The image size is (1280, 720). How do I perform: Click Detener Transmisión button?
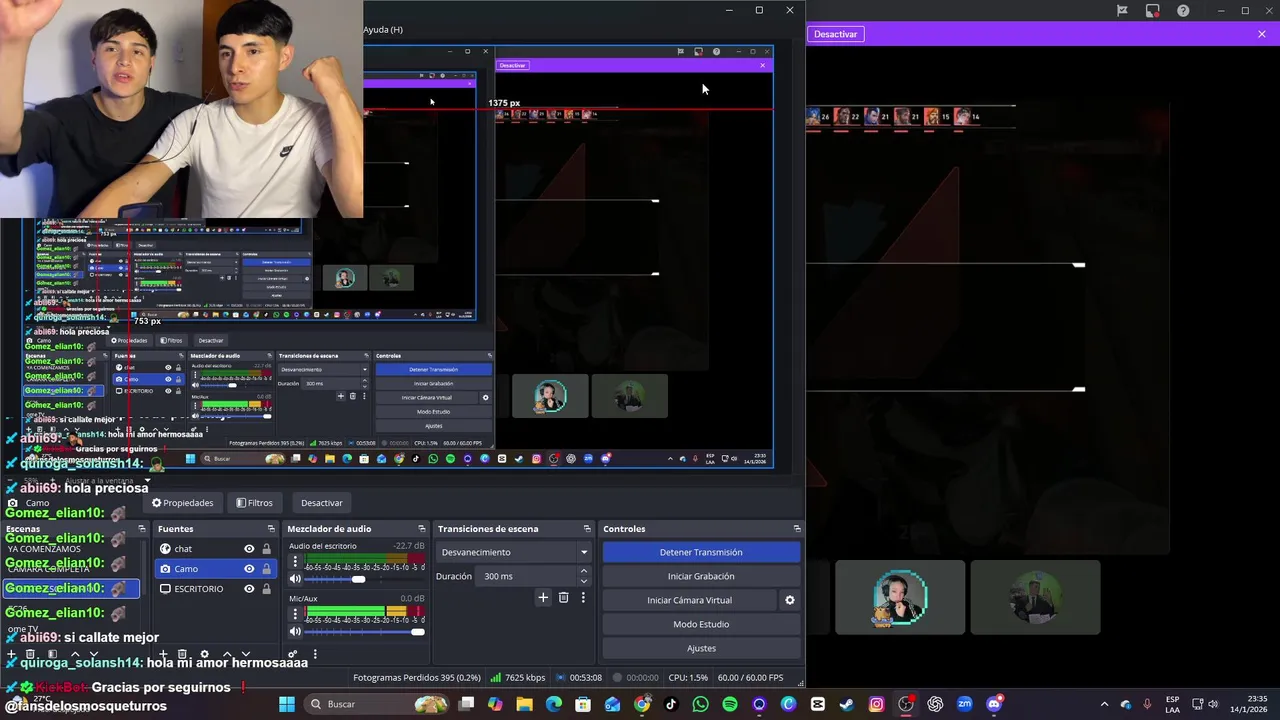point(701,552)
